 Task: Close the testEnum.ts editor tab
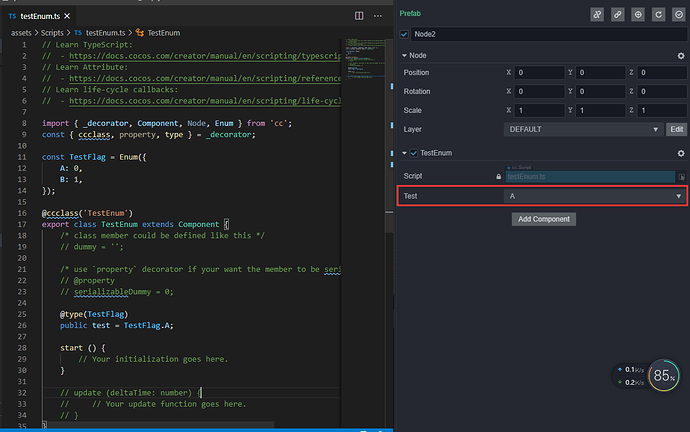click(x=67, y=16)
